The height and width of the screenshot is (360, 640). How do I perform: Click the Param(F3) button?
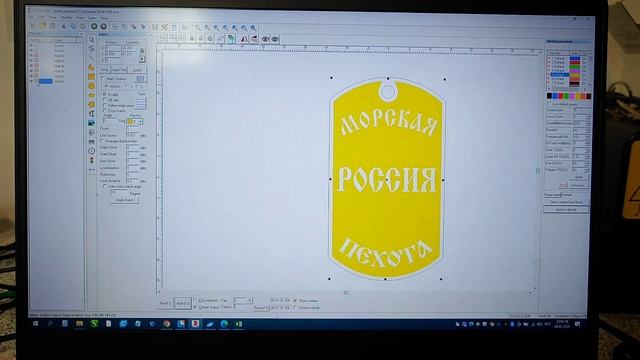tap(261, 308)
